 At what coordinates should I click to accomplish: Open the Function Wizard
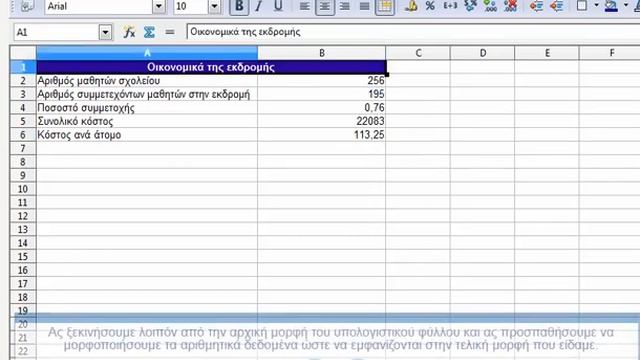coord(129,32)
